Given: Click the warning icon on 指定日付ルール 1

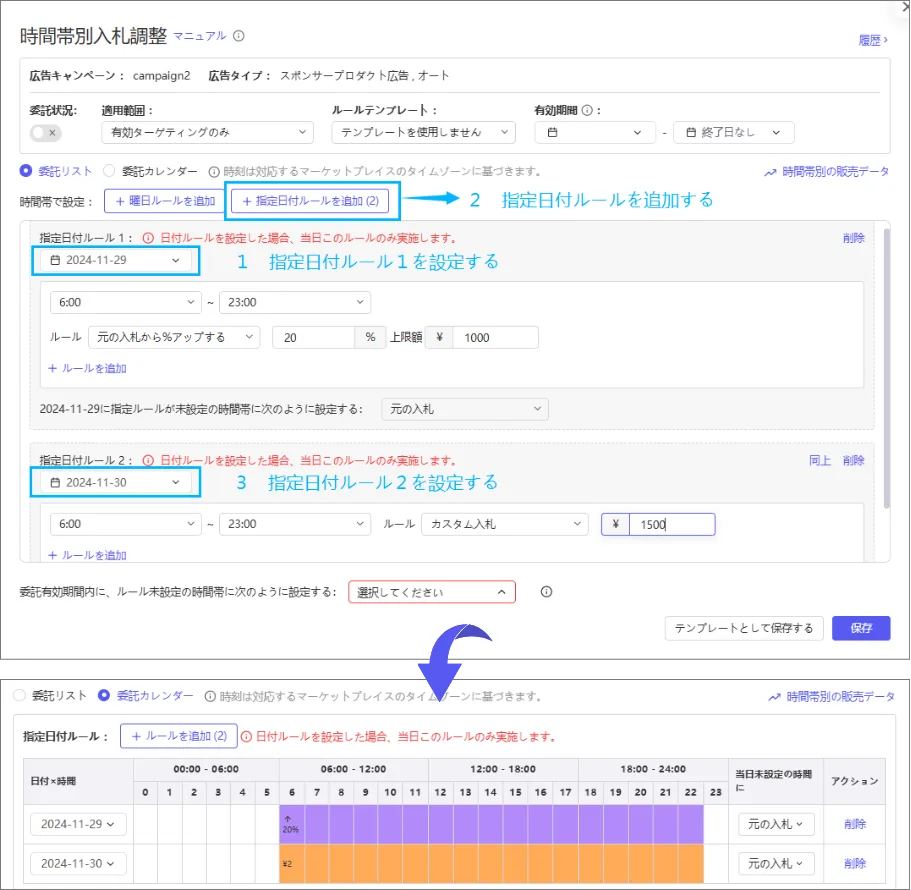Looking at the screenshot, I should (x=148, y=238).
